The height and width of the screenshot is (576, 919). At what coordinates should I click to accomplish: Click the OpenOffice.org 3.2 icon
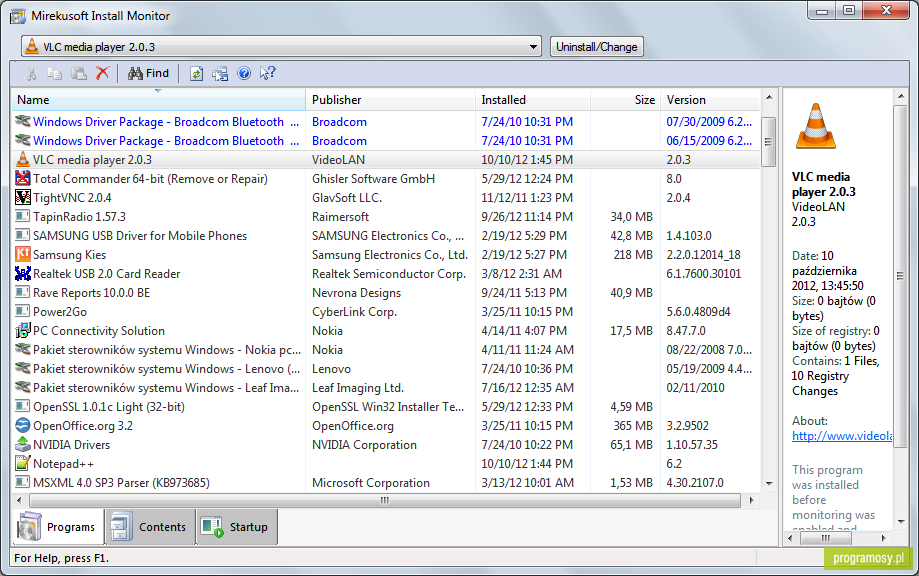click(x=22, y=425)
